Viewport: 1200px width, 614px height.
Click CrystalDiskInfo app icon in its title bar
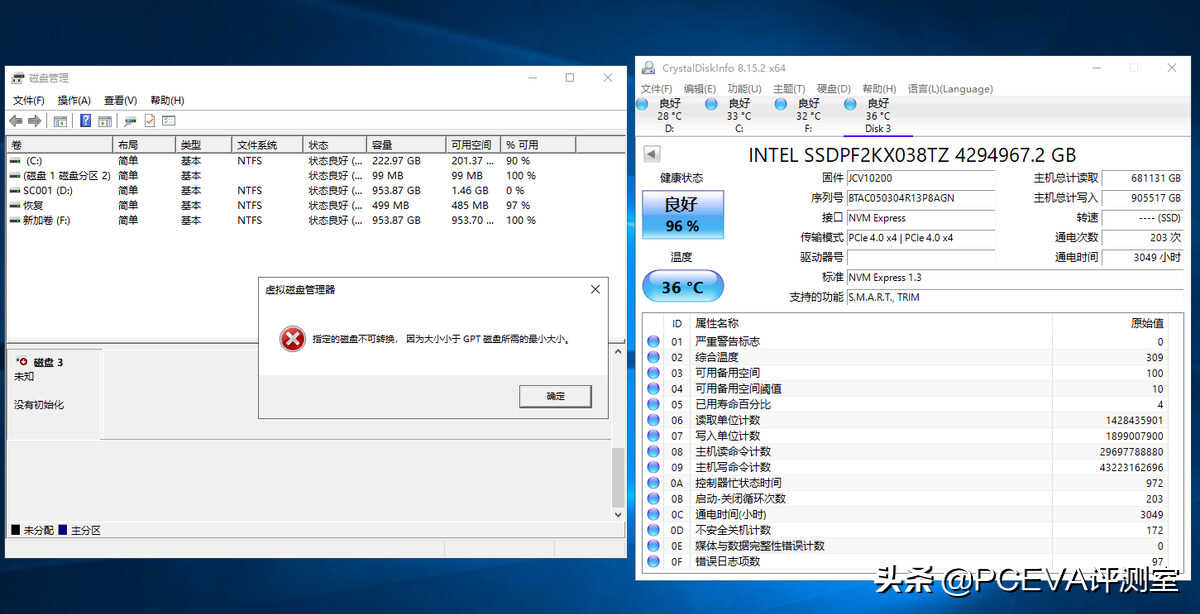[649, 68]
